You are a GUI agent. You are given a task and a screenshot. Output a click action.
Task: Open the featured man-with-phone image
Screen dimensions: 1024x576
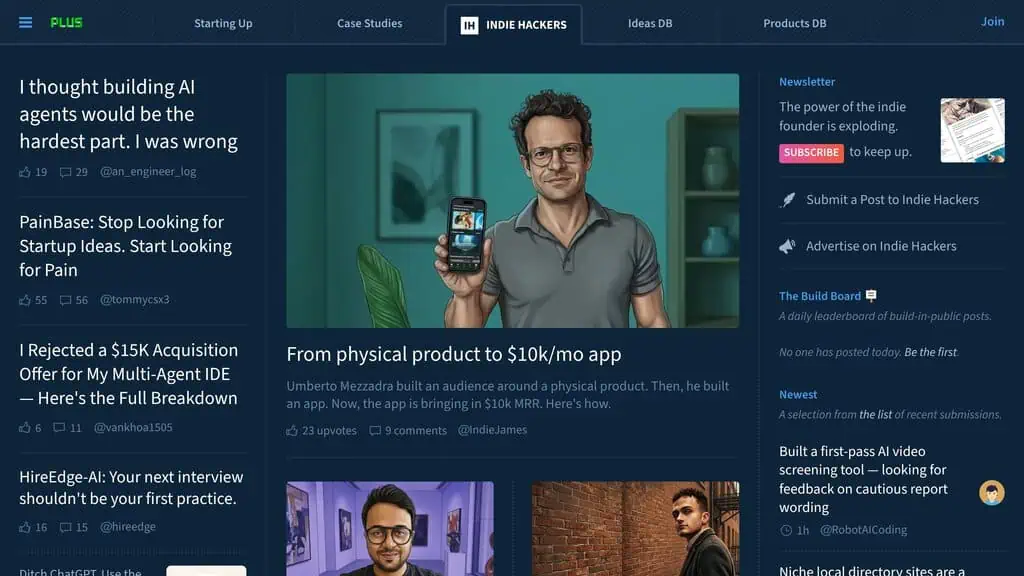513,200
